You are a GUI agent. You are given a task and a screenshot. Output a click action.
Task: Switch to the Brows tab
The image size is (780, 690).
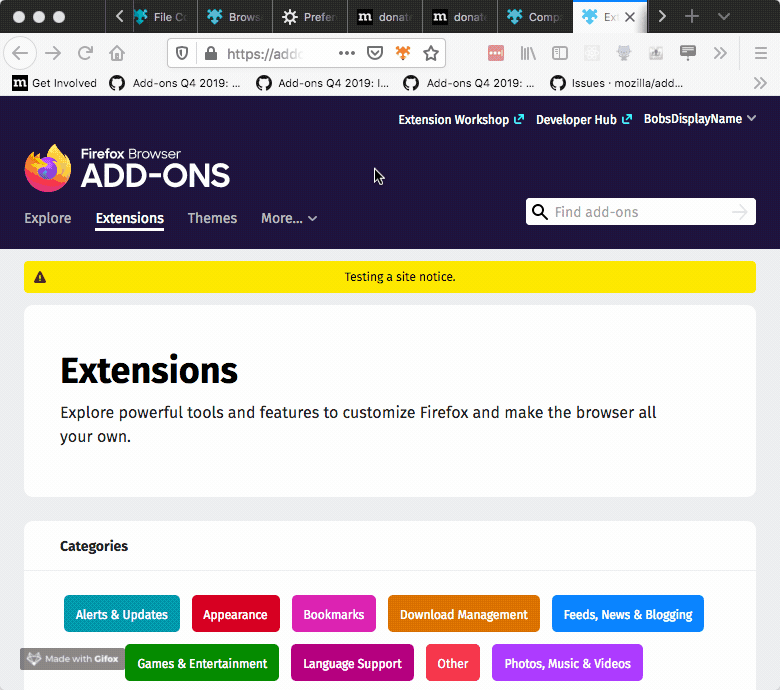(235, 17)
